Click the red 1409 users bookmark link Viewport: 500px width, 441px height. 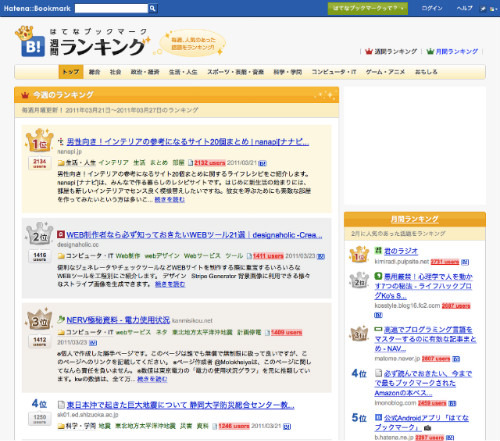point(287,332)
